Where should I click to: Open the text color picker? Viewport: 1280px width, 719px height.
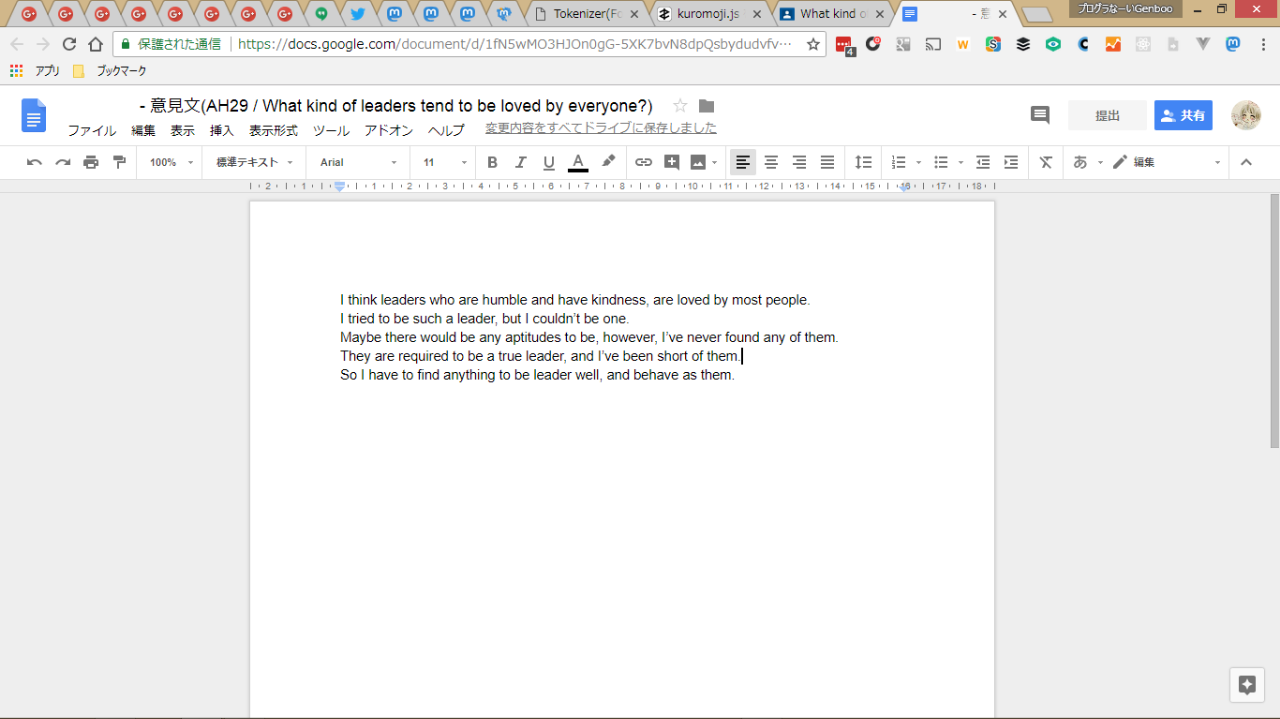(x=577, y=162)
